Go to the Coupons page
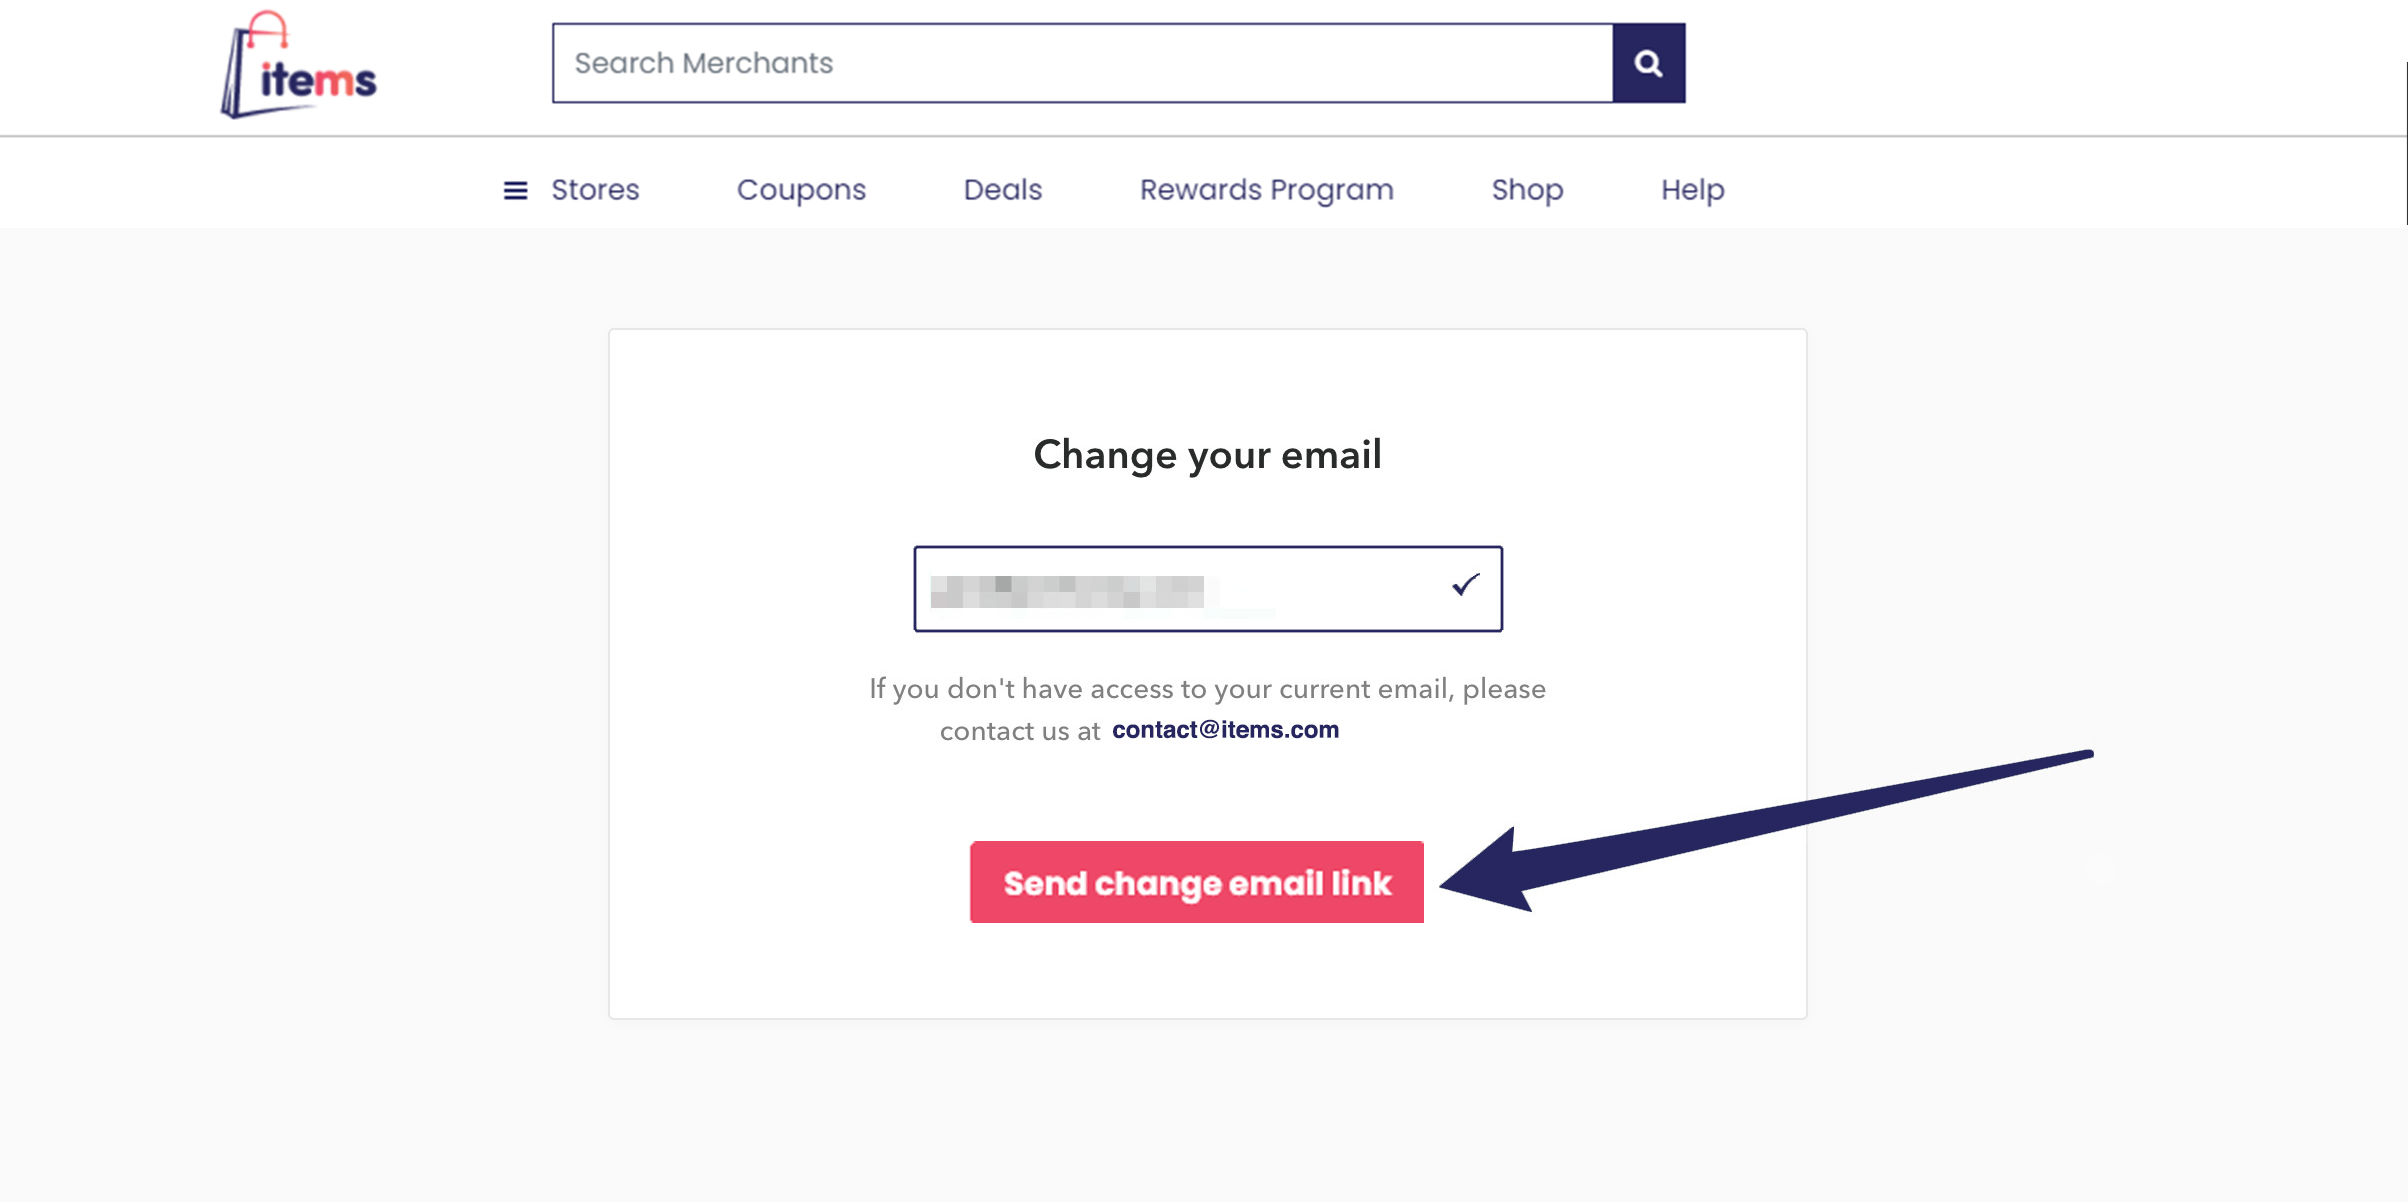2408x1202 pixels. coord(801,190)
